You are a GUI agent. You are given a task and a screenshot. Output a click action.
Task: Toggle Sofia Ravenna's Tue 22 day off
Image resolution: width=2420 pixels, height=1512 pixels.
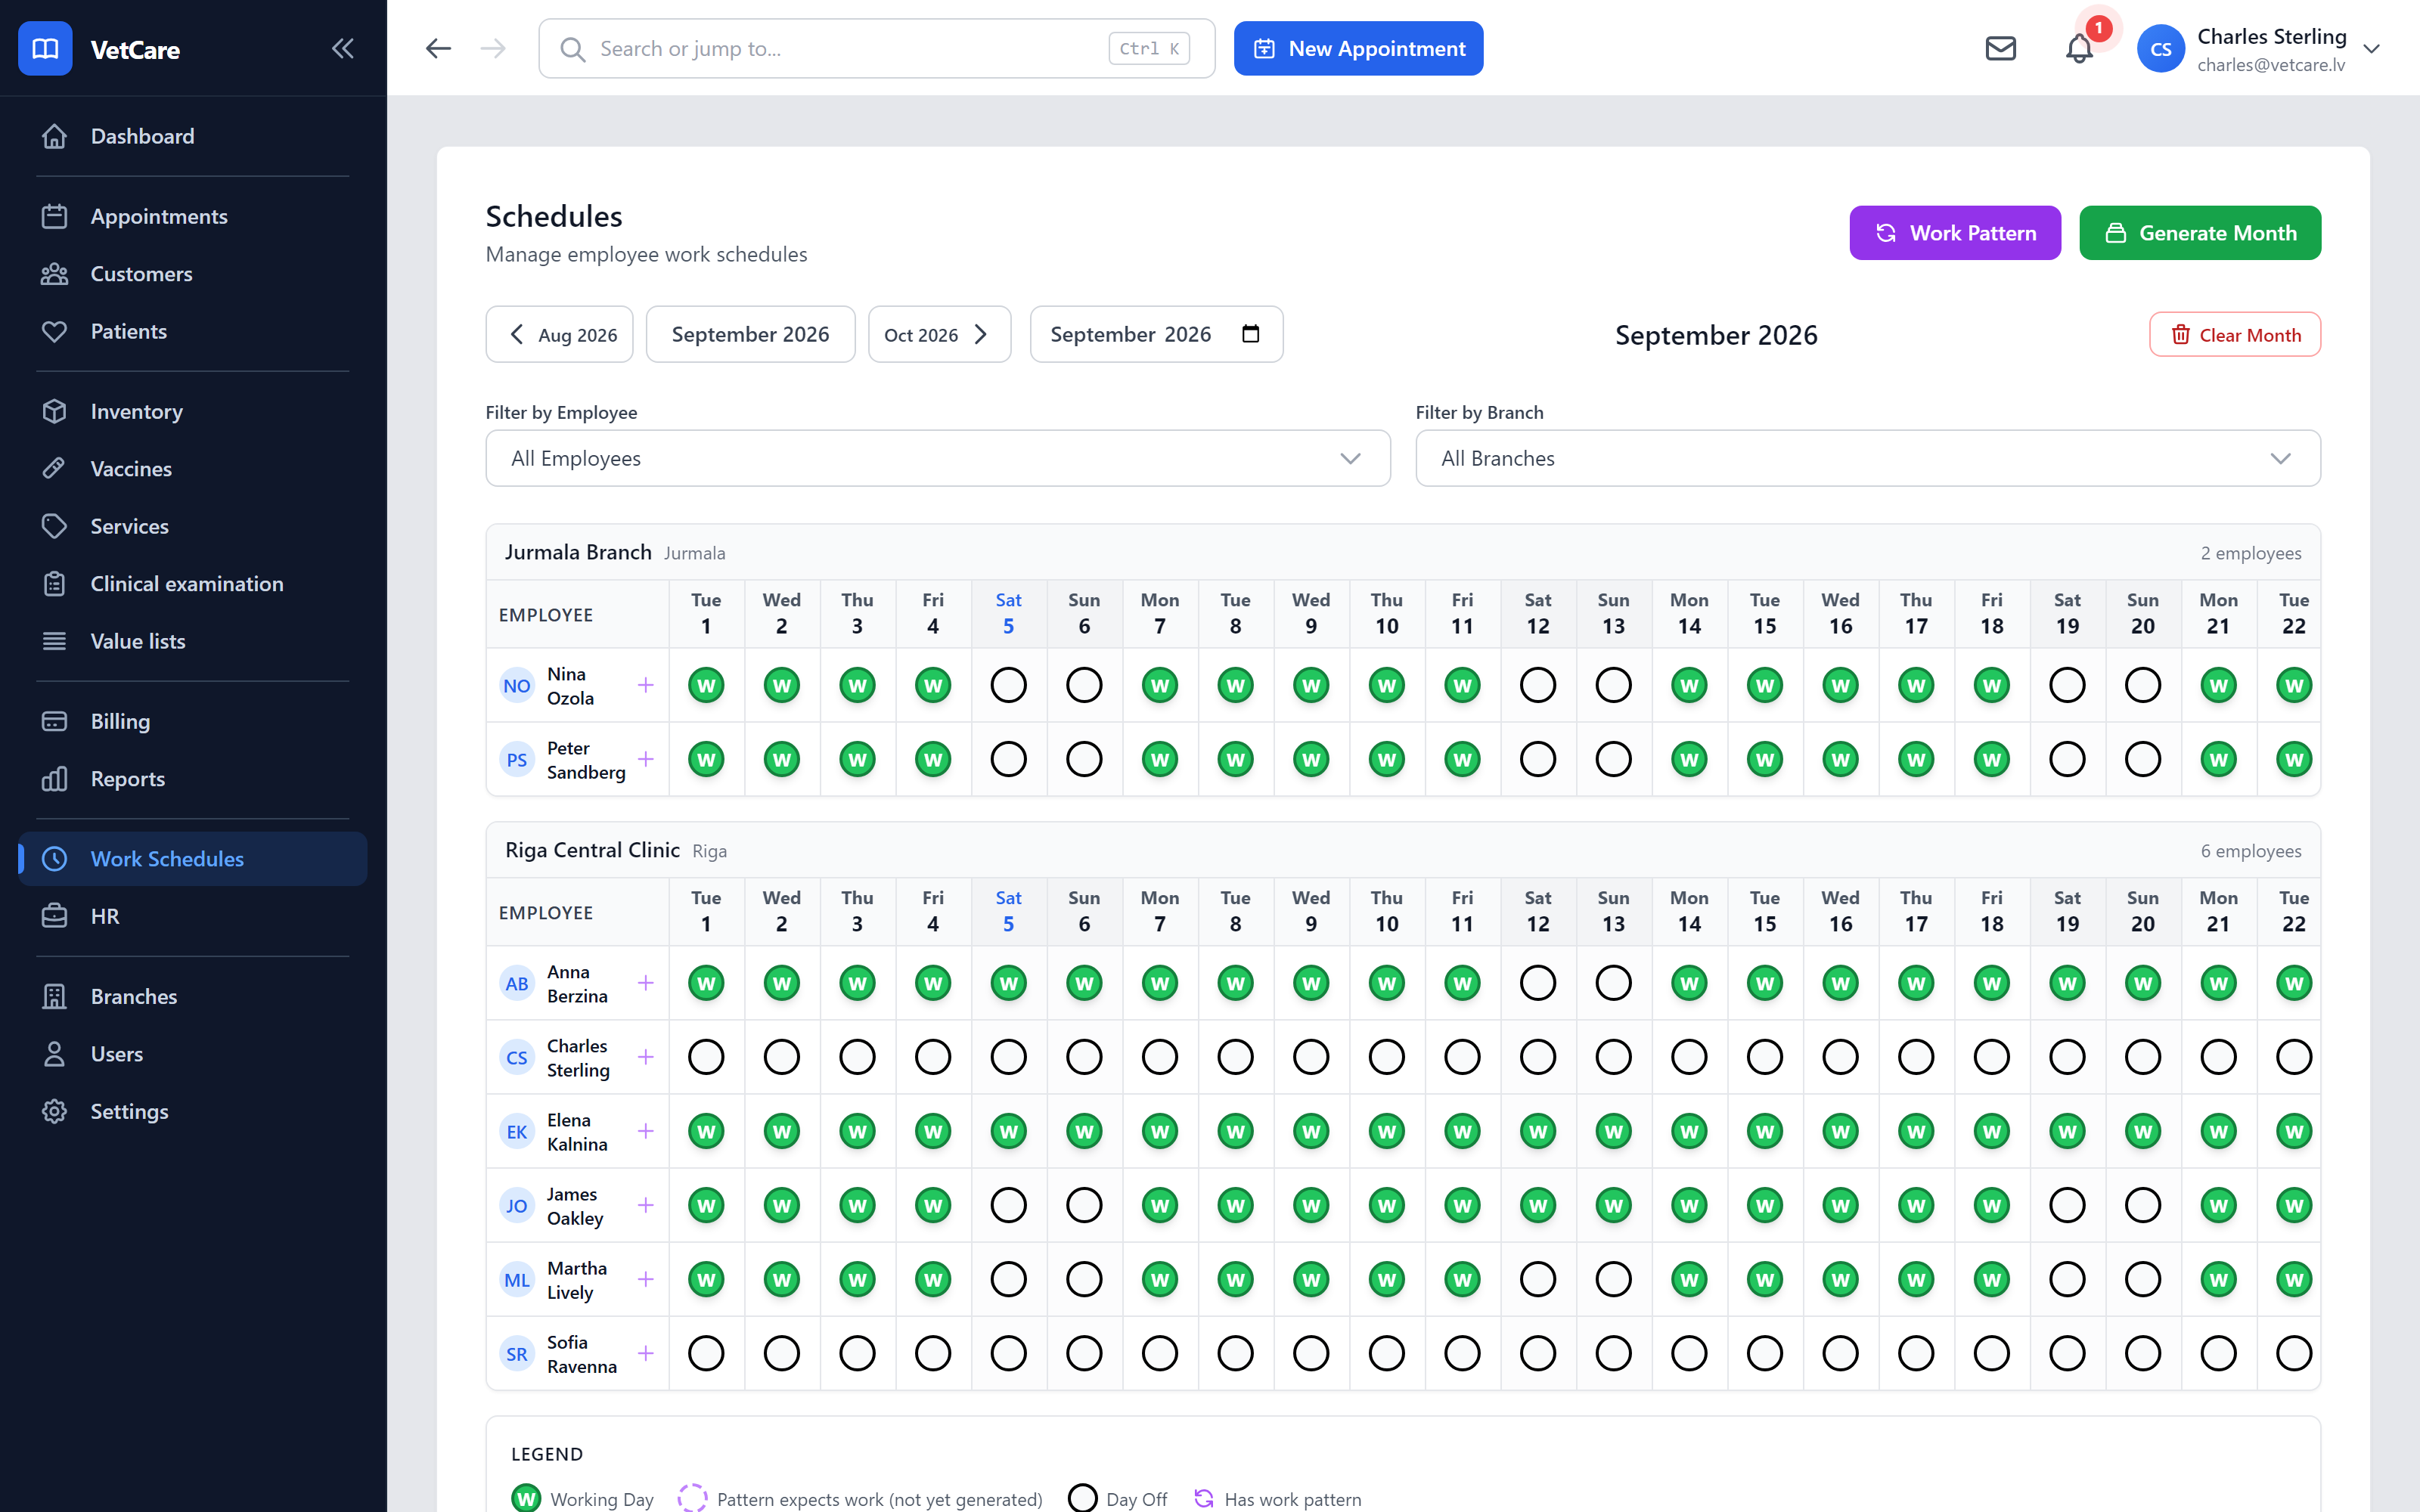2294,1353
